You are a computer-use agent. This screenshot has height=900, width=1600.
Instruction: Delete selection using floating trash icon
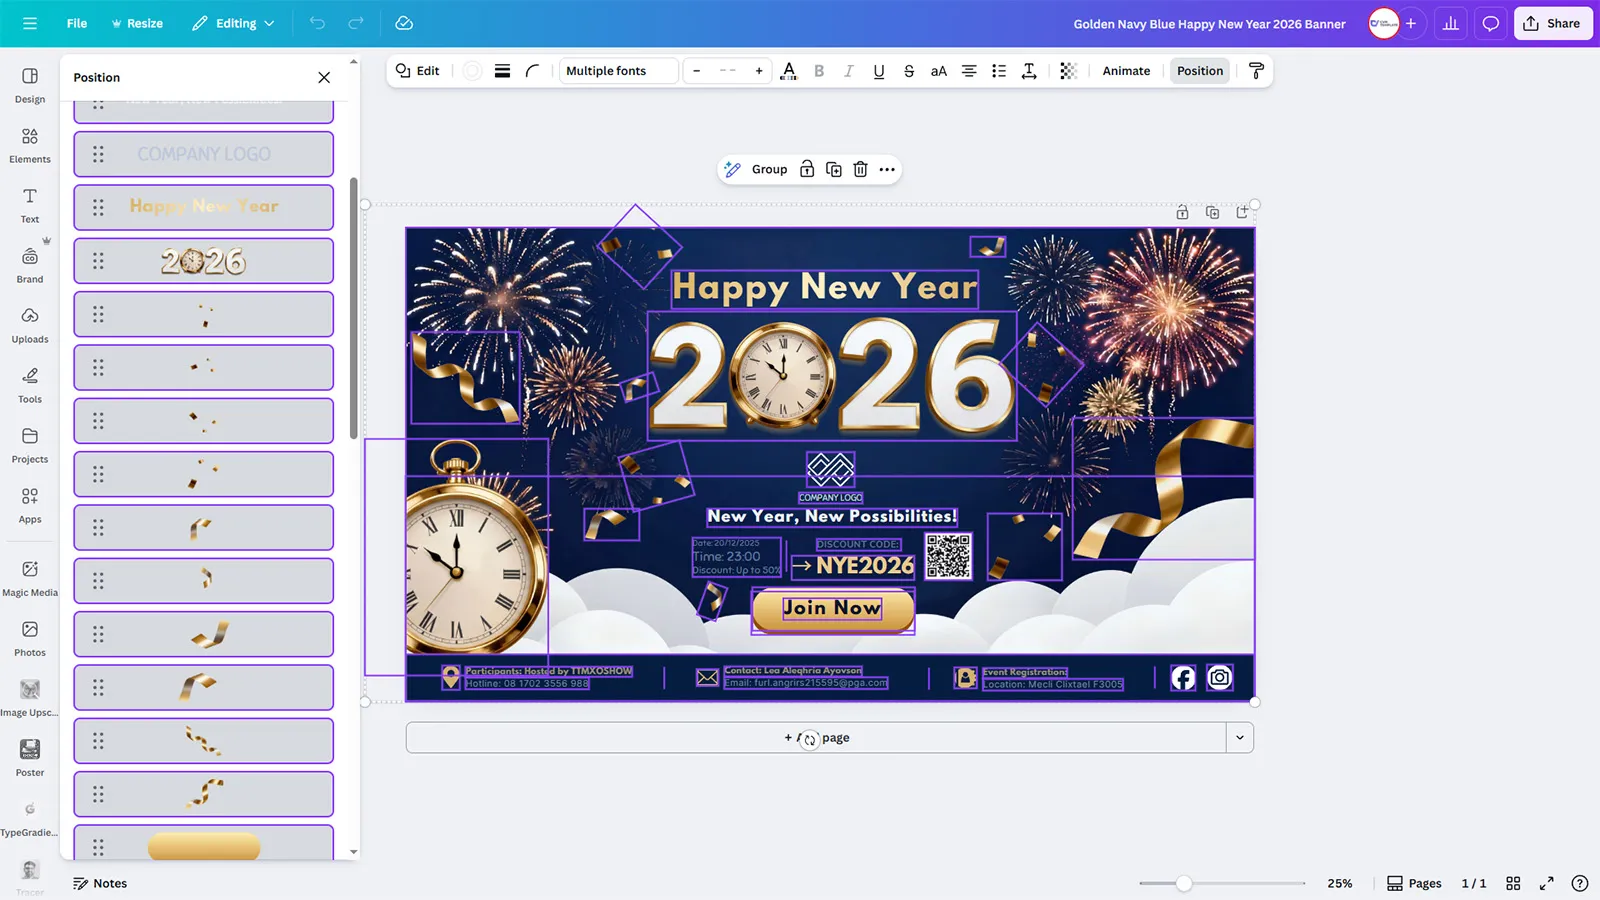[860, 170]
